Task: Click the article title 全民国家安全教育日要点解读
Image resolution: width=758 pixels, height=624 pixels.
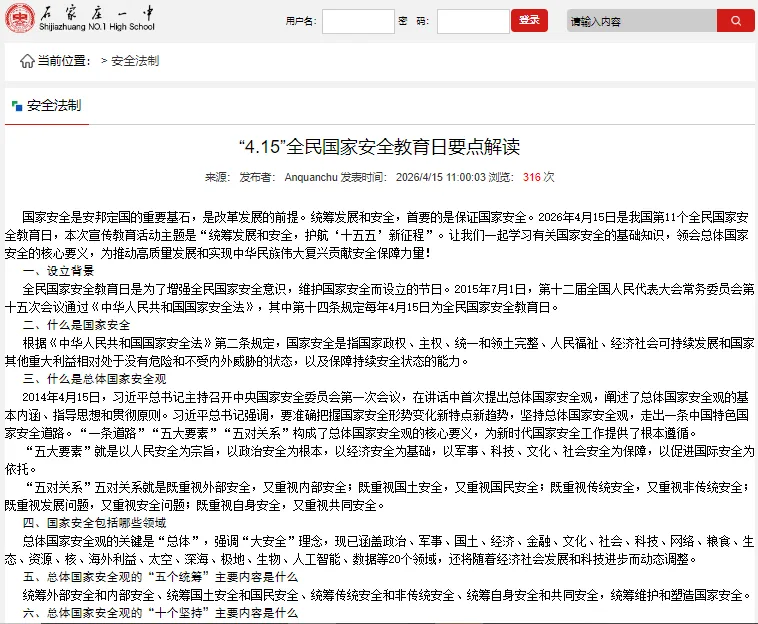Action: point(379,146)
